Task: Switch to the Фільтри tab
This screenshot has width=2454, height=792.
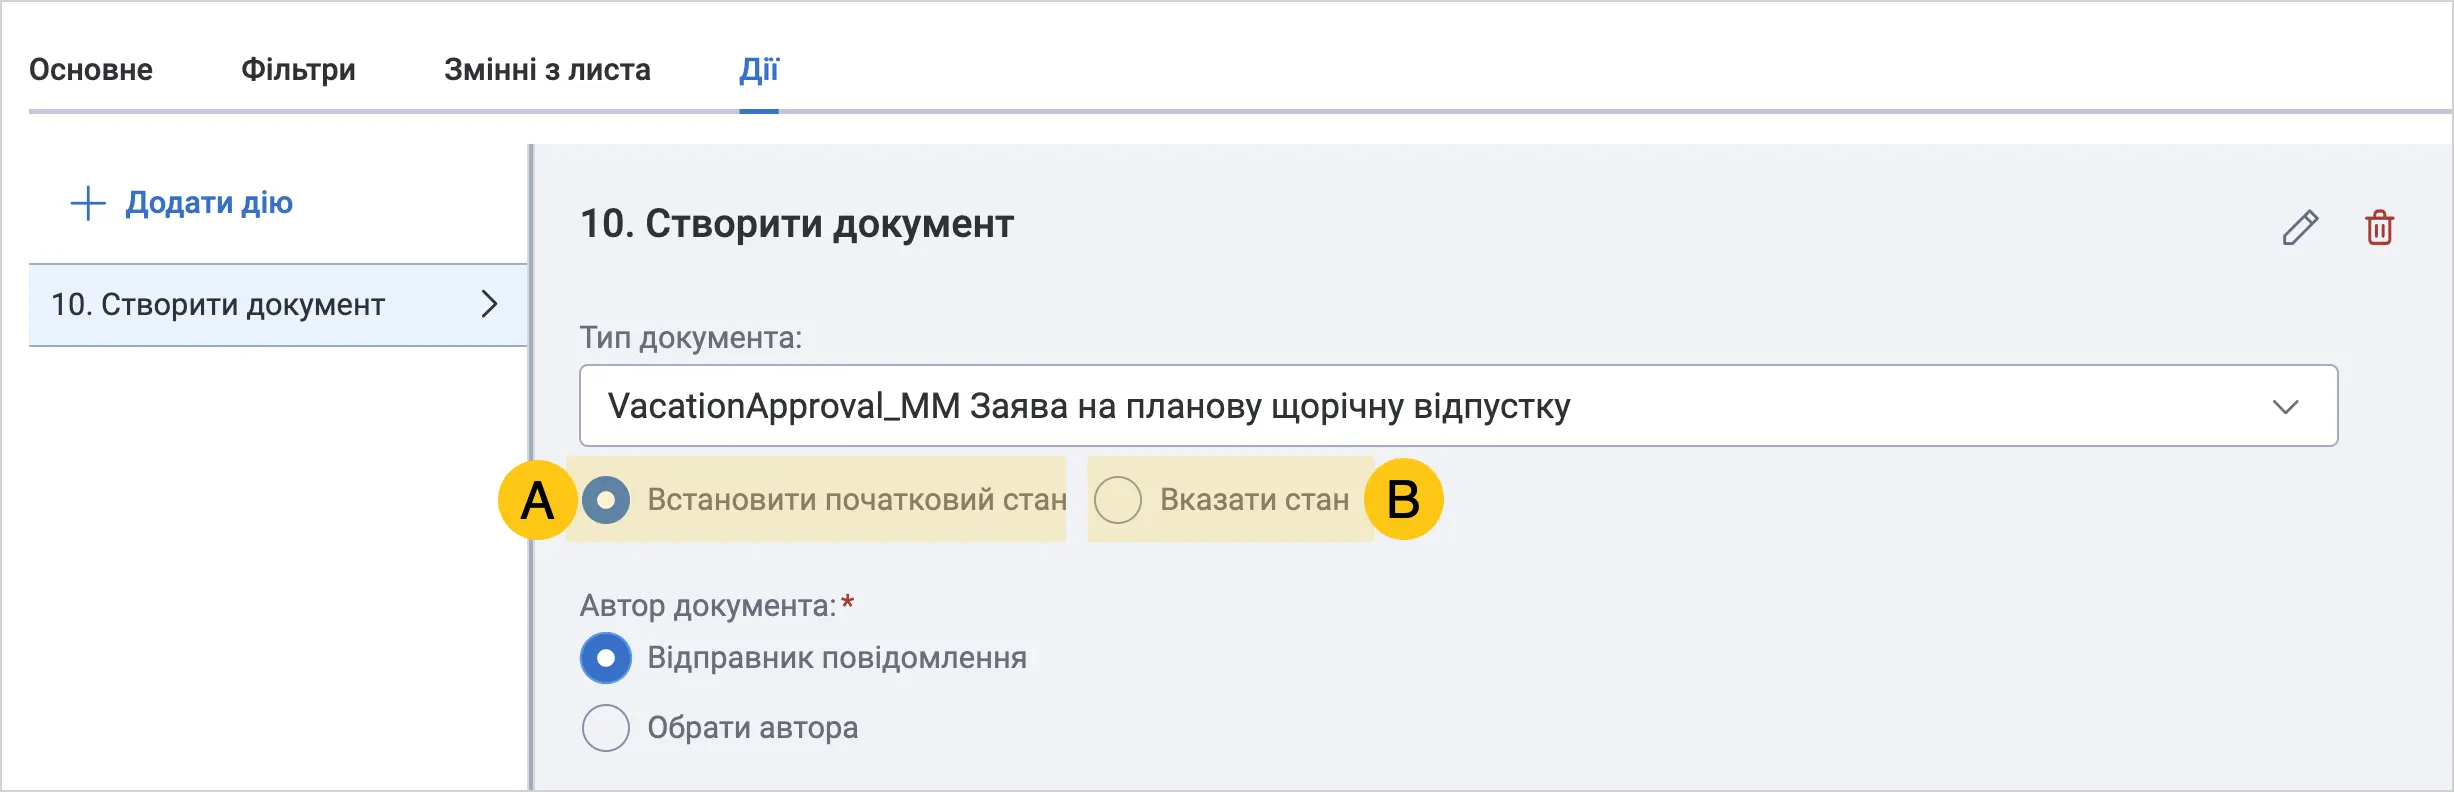Action: pyautogui.click(x=298, y=70)
